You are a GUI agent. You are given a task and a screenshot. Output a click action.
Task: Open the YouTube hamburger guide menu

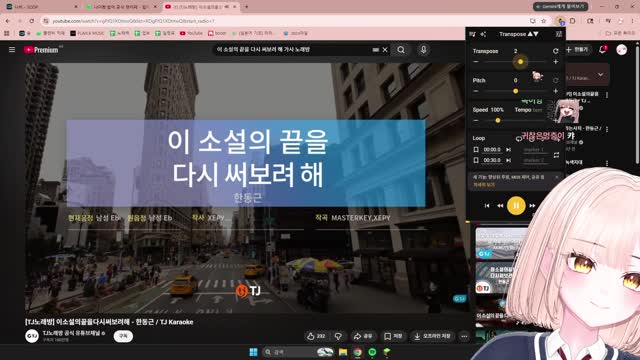(12, 50)
